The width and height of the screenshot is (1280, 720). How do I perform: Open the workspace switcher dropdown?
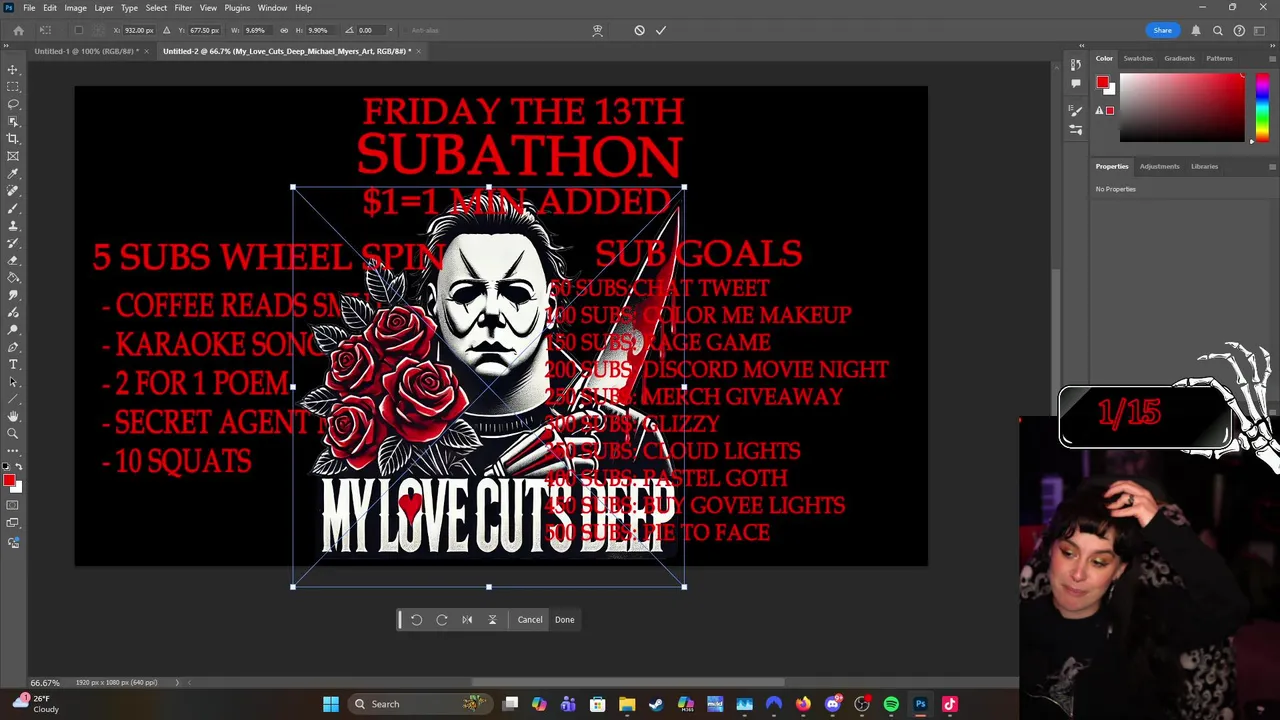pos(1261,30)
